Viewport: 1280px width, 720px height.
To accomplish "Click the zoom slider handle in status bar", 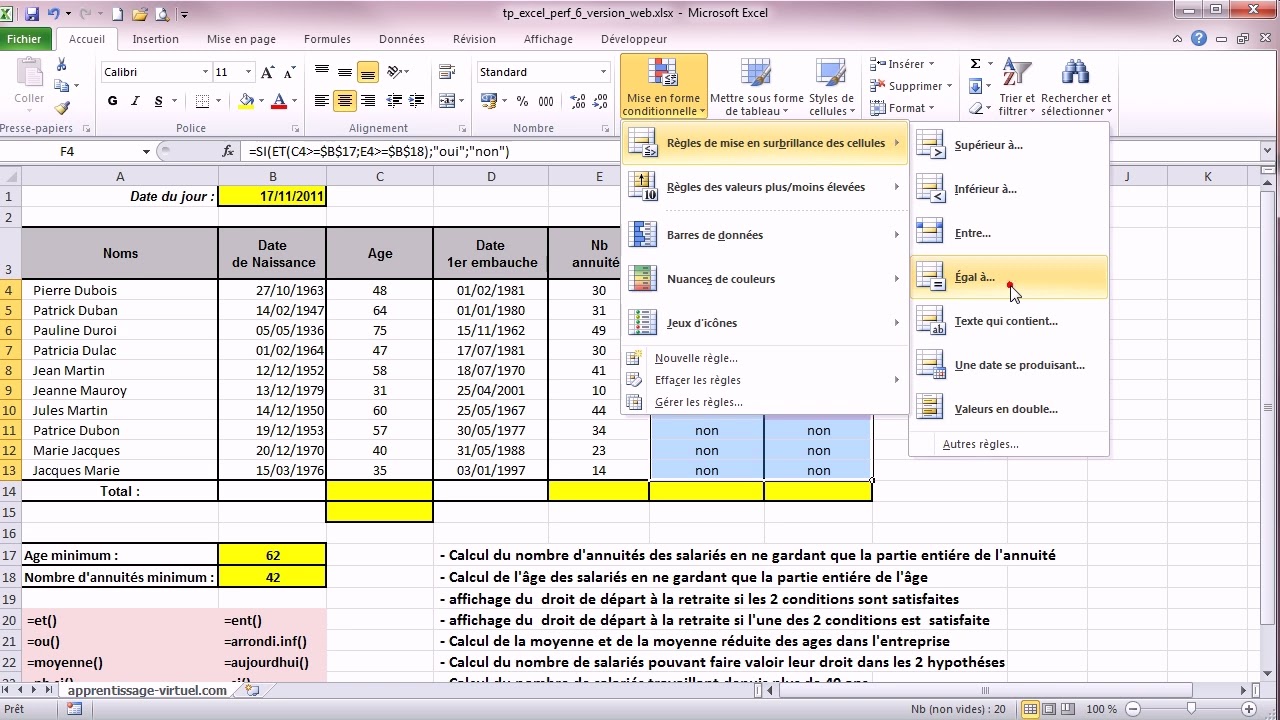I will pyautogui.click(x=1189, y=709).
